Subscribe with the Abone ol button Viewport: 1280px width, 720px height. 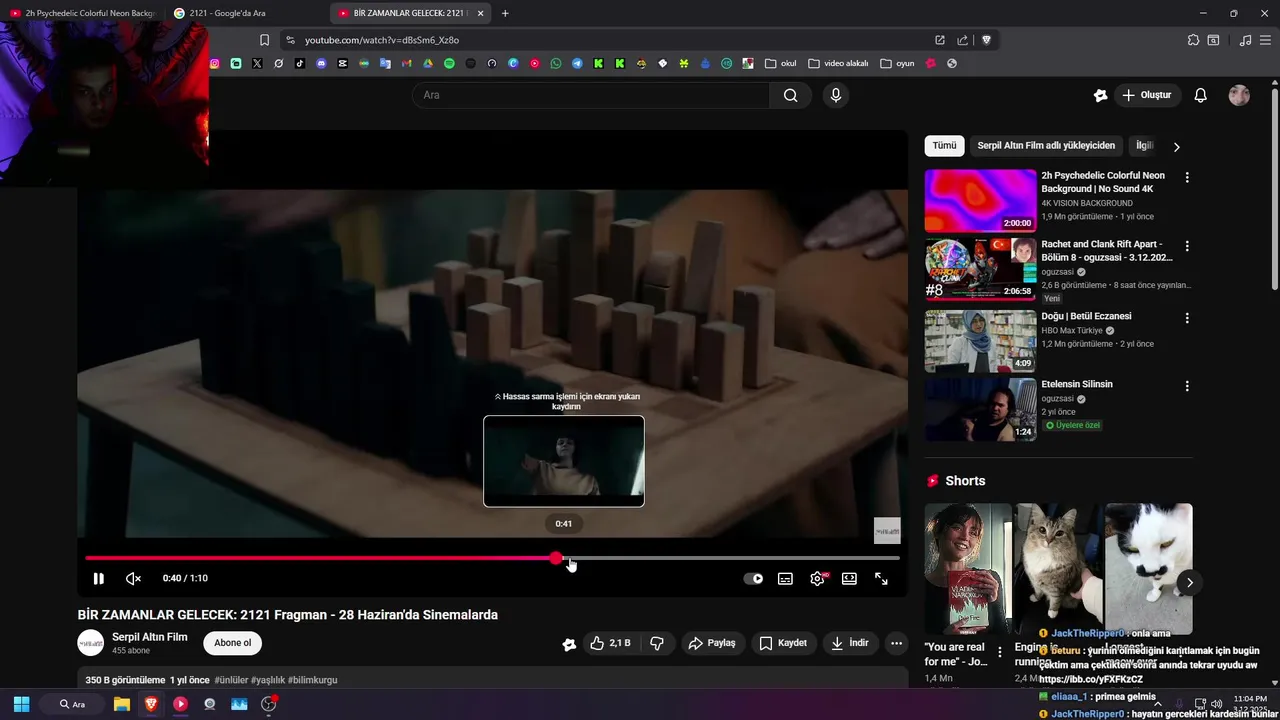coord(233,643)
